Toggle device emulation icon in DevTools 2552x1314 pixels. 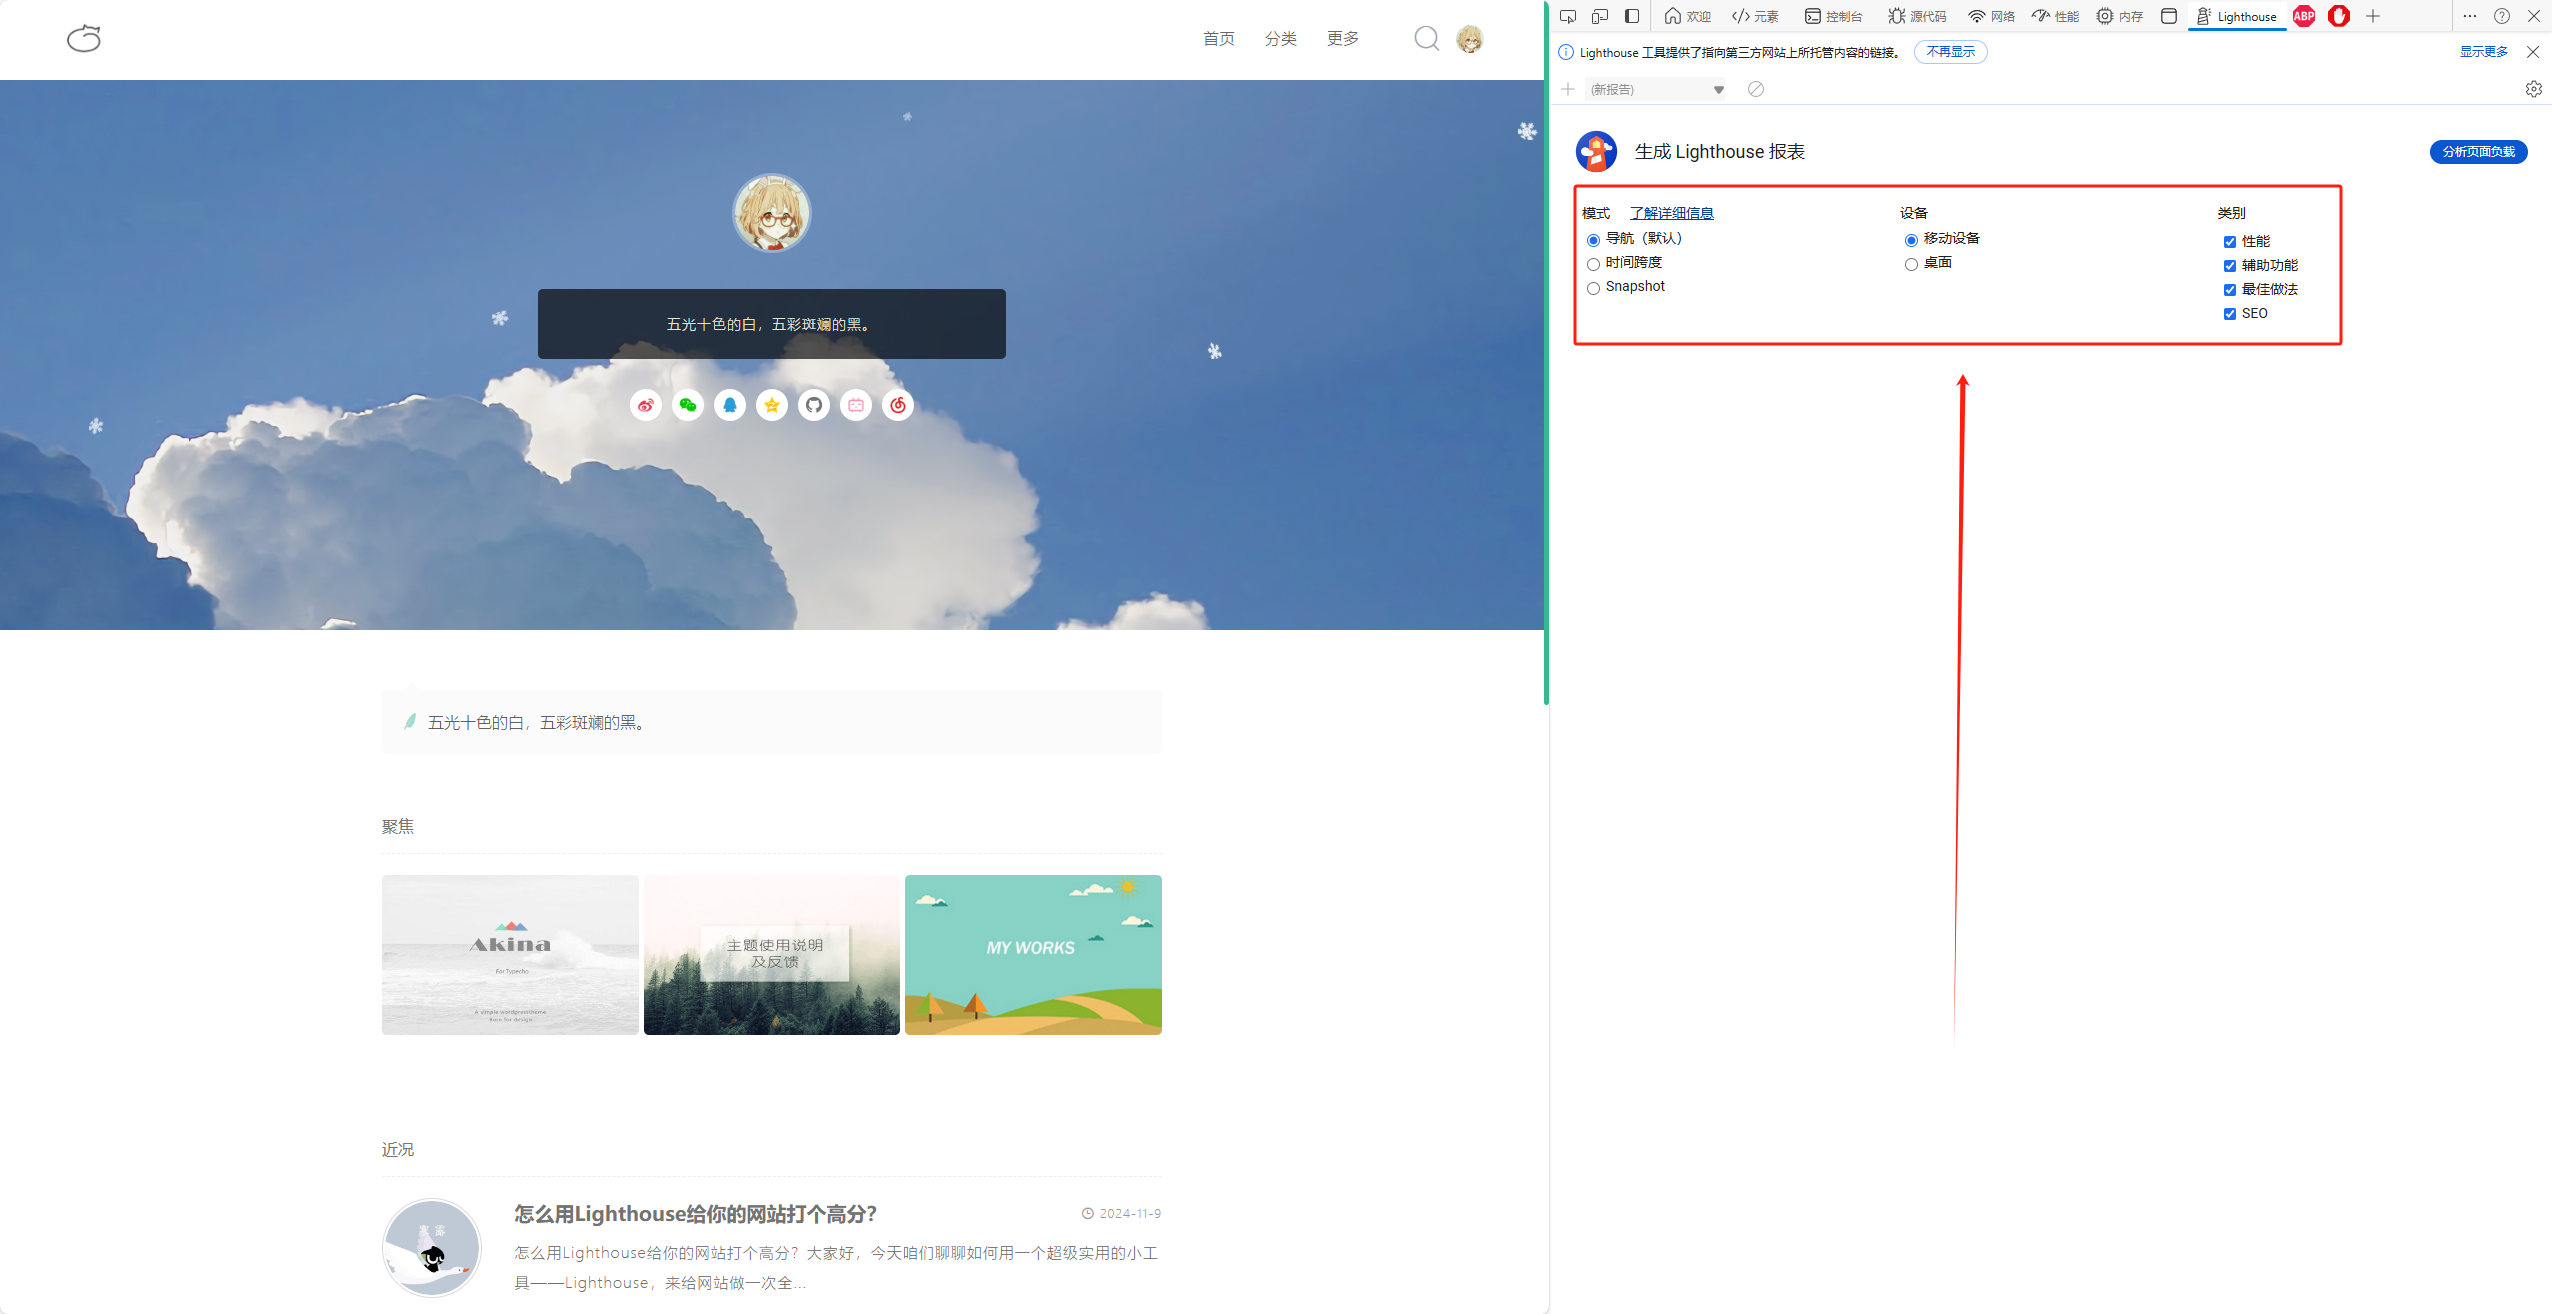(1600, 16)
